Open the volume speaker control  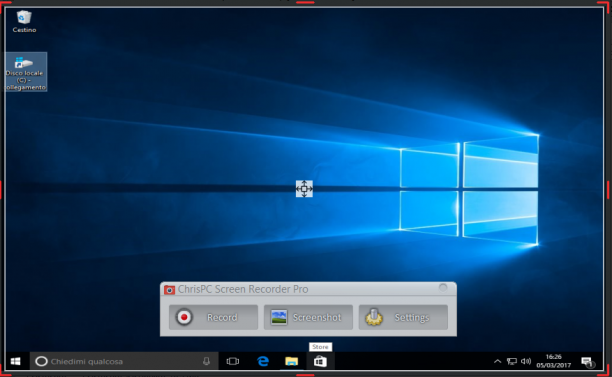(526, 361)
